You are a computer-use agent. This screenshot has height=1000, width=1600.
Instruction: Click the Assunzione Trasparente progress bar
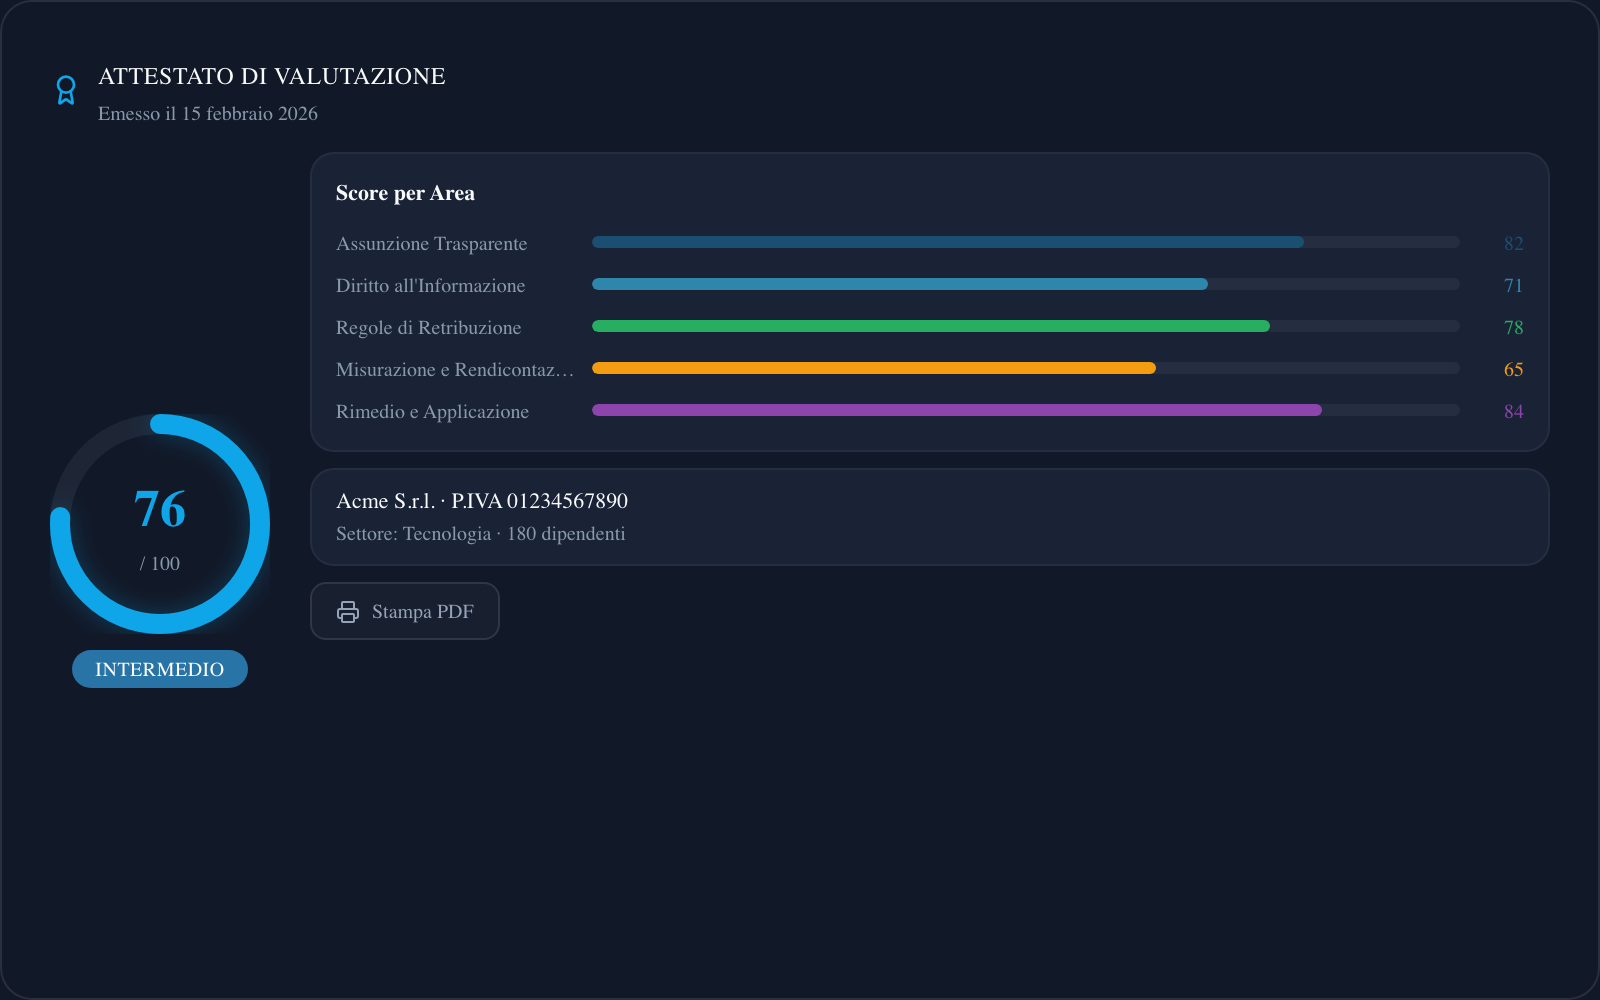pyautogui.click(x=1025, y=242)
